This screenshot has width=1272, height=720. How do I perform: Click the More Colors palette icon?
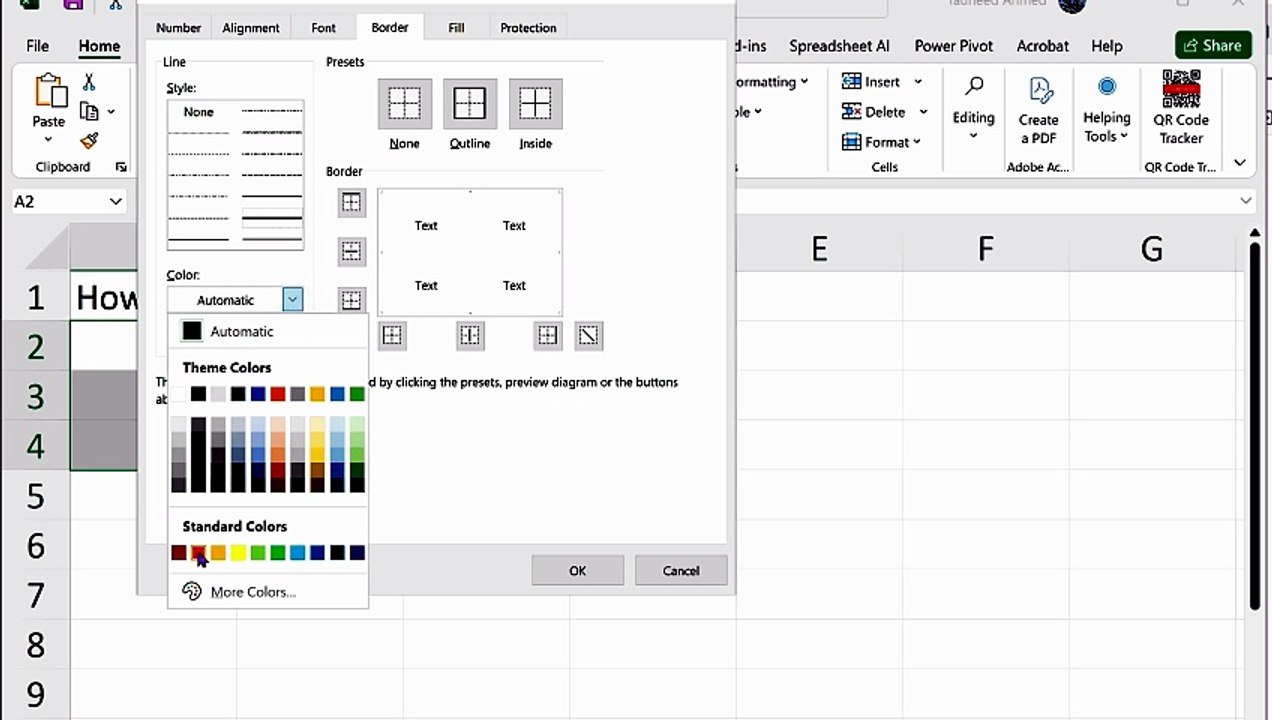point(192,592)
